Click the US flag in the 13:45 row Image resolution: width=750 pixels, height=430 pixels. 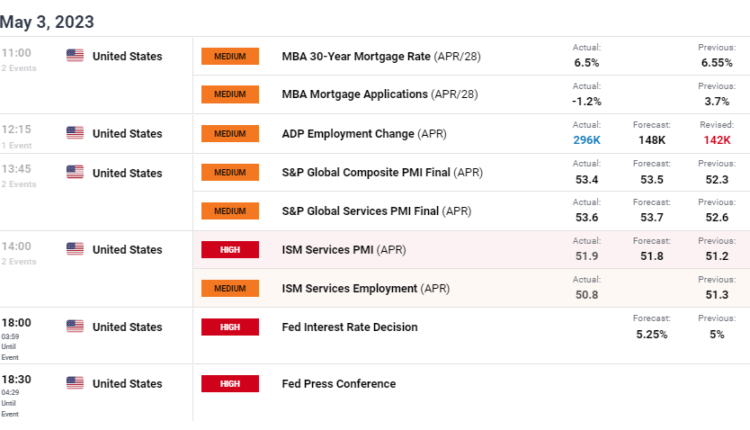(x=75, y=172)
